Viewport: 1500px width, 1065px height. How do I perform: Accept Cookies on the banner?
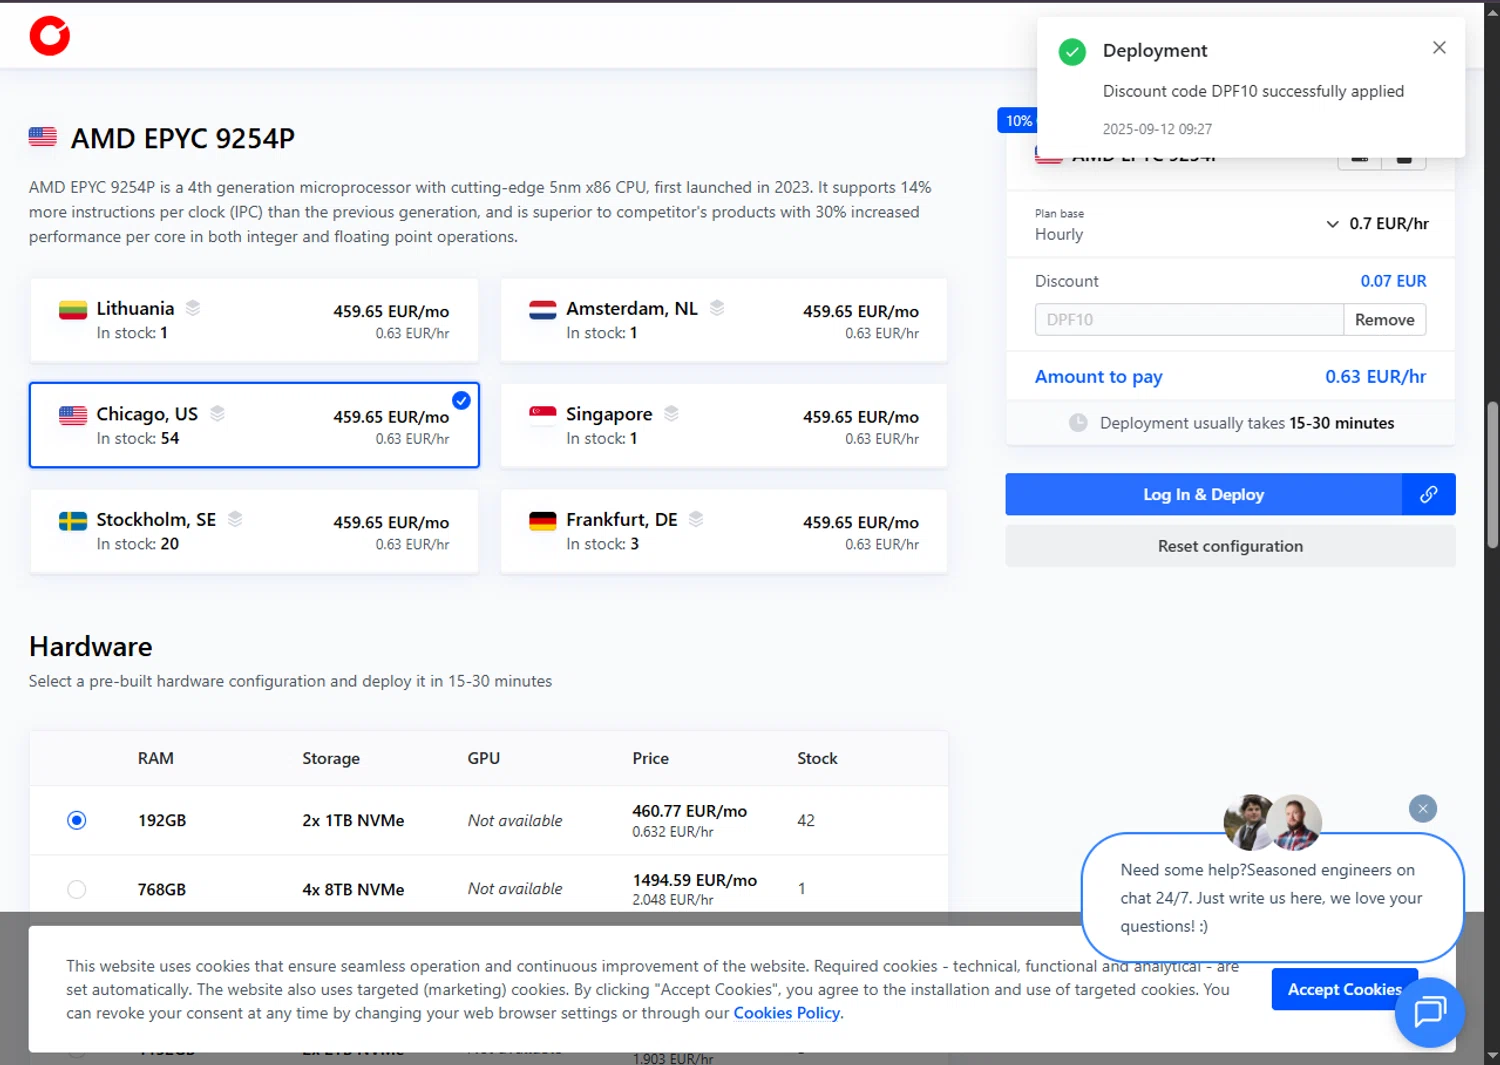point(1344,989)
